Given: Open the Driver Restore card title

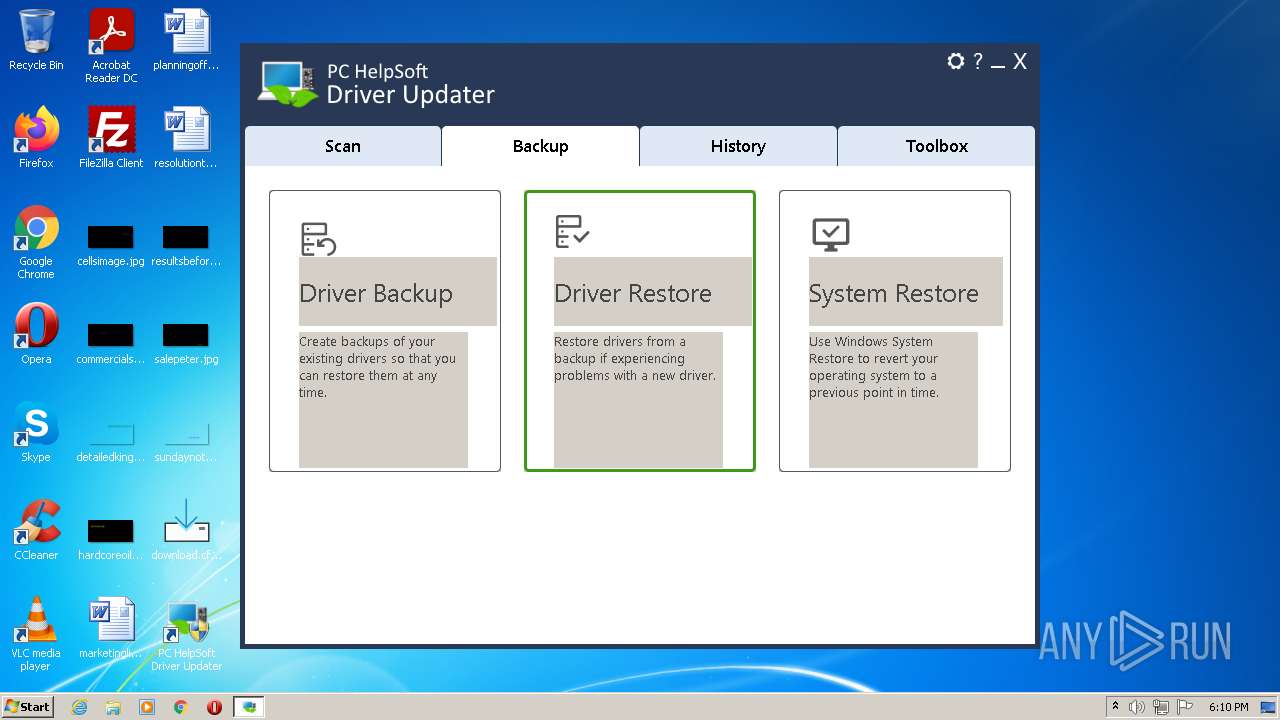Looking at the screenshot, I should point(633,293).
